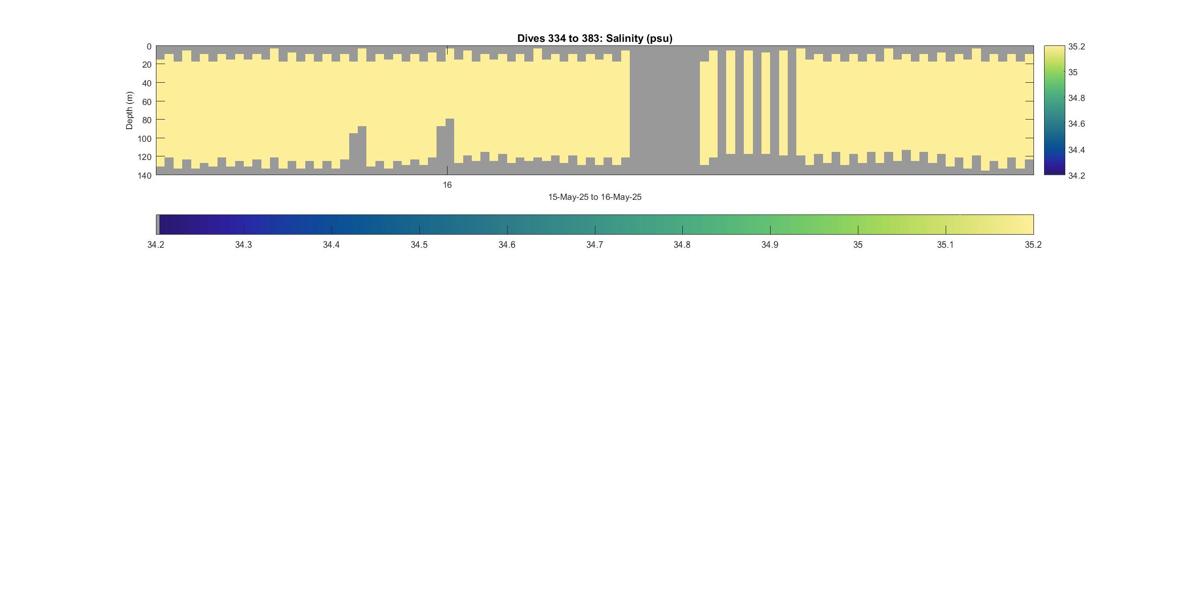Viewport: 1200px width, 611px height.
Task: Click the plot title 'Dives 334 to 383: Salinity (psu)'
Action: [594, 38]
